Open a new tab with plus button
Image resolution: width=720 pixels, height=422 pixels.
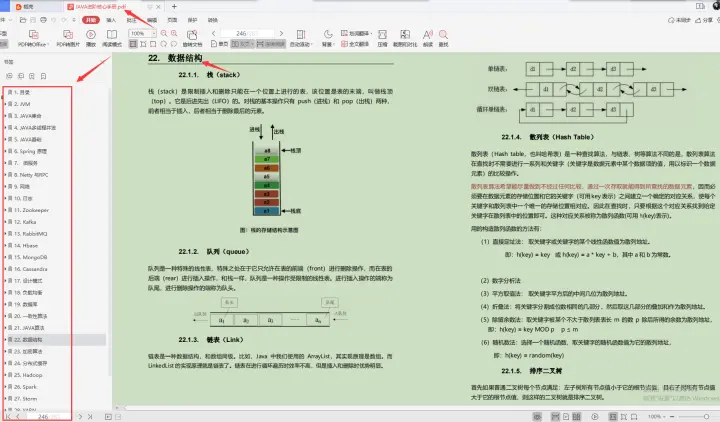[x=174, y=6]
